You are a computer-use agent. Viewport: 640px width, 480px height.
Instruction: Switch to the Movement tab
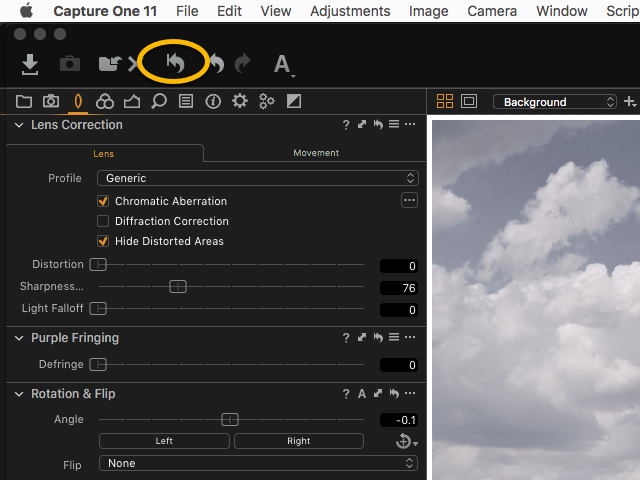[x=316, y=153]
